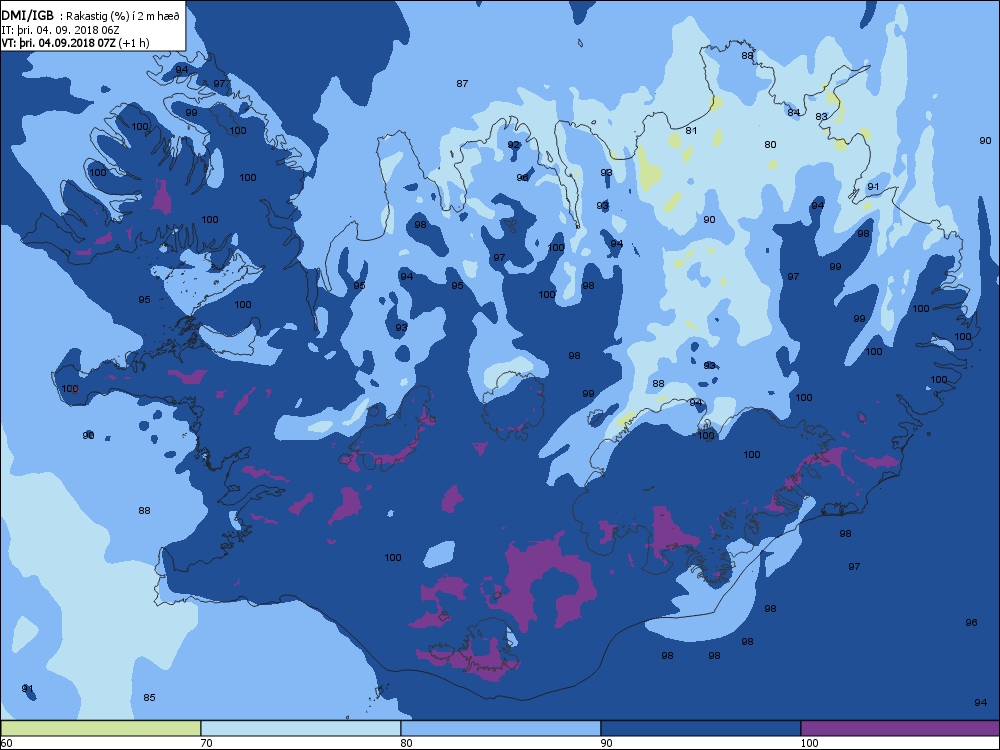1000x750 pixels.
Task: Click the pale blue 70–80 legend swatch
Action: point(300,728)
